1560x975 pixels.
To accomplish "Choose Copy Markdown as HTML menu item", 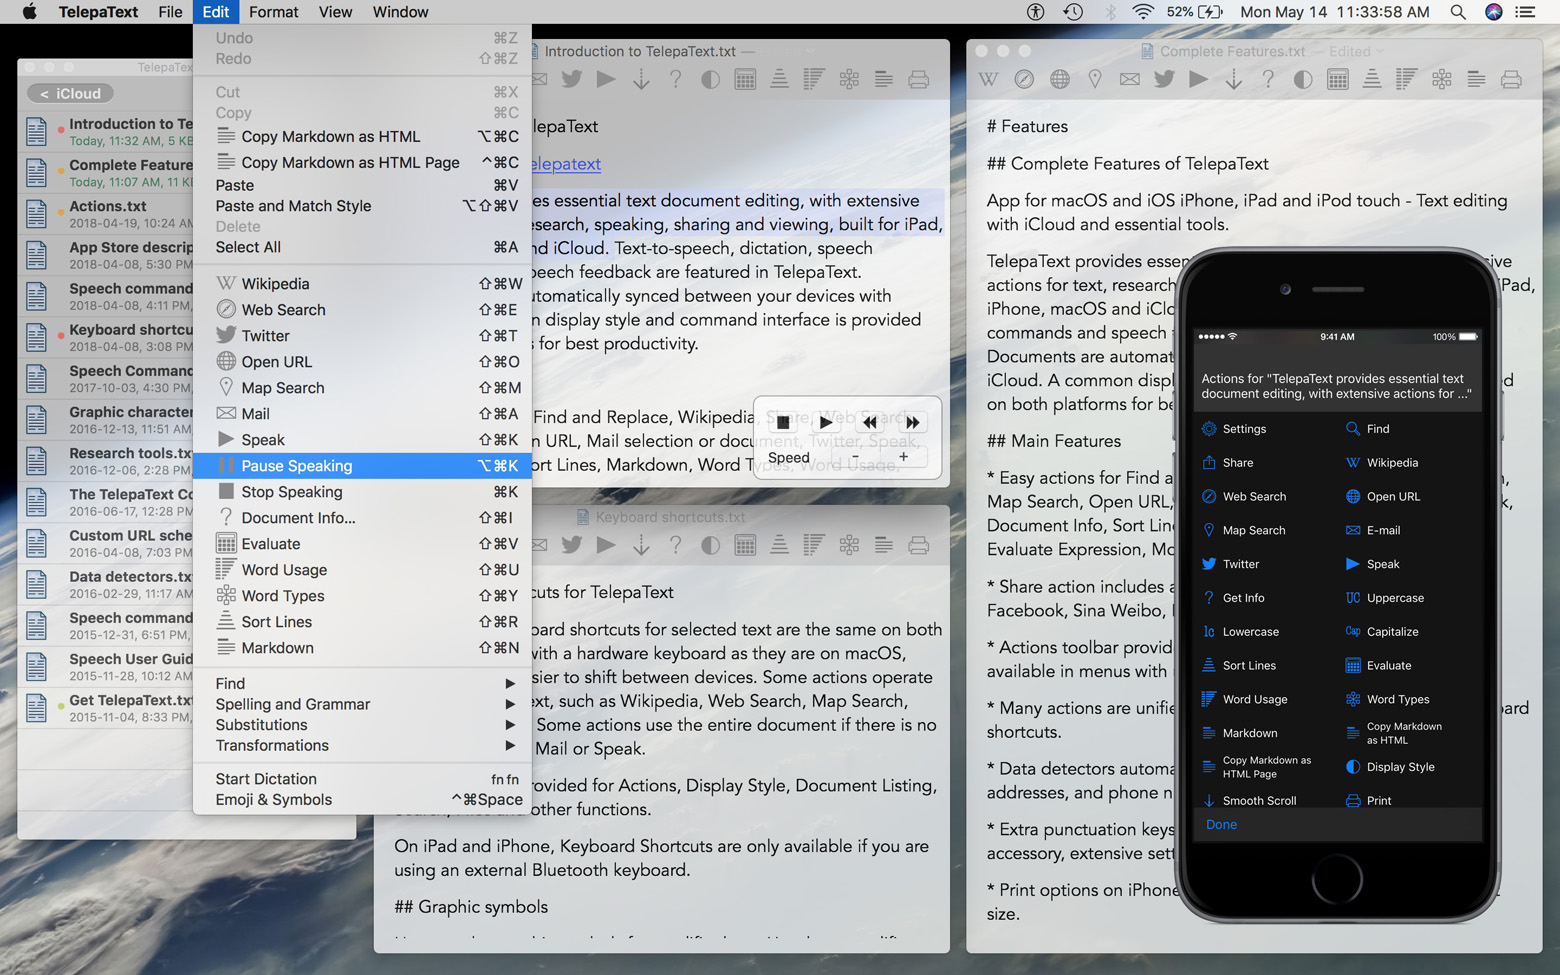I will tap(362, 137).
